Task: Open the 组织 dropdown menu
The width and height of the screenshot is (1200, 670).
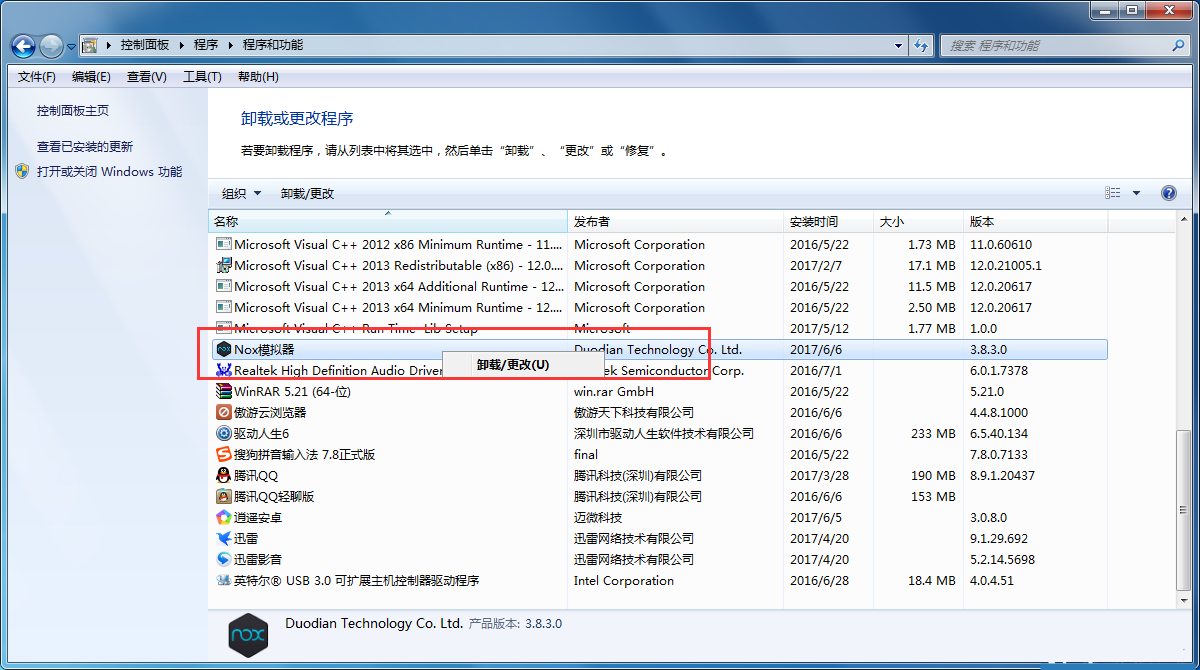Action: pyautogui.click(x=241, y=193)
